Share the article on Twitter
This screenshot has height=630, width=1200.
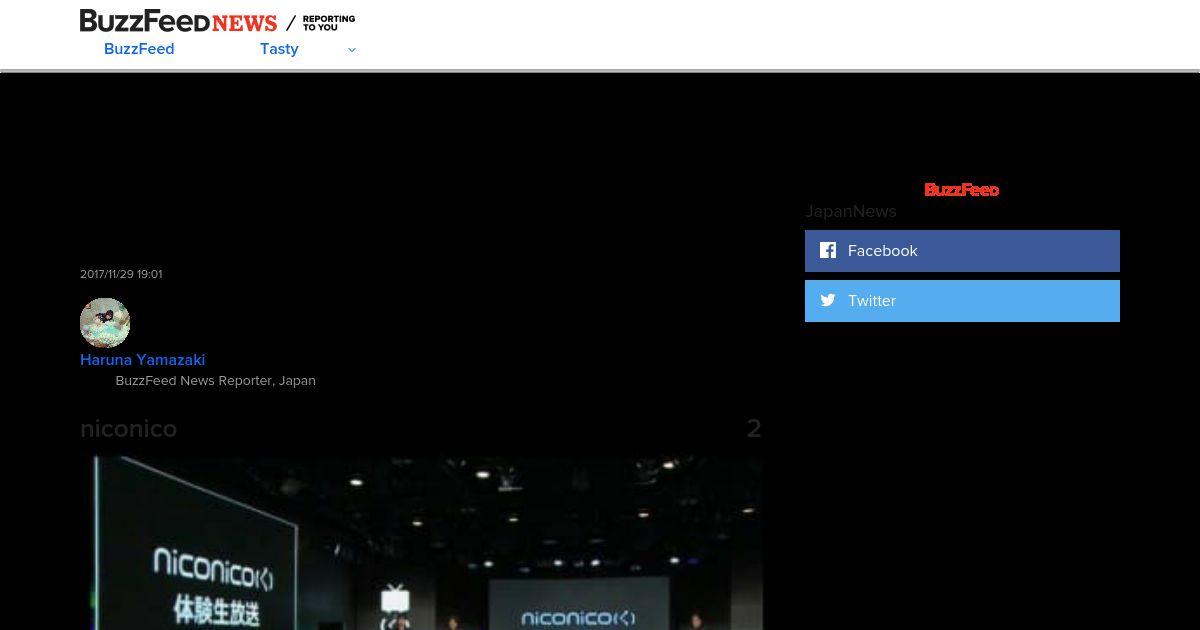click(x=962, y=301)
